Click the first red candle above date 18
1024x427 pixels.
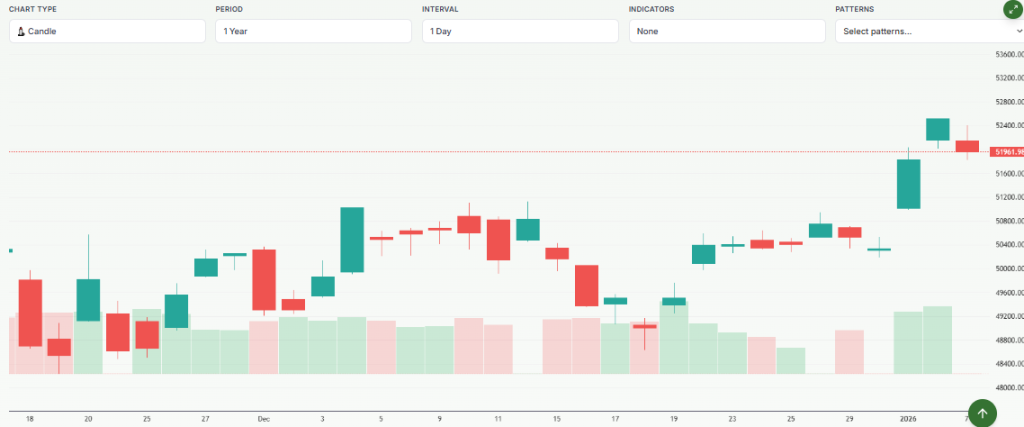[x=30, y=312]
